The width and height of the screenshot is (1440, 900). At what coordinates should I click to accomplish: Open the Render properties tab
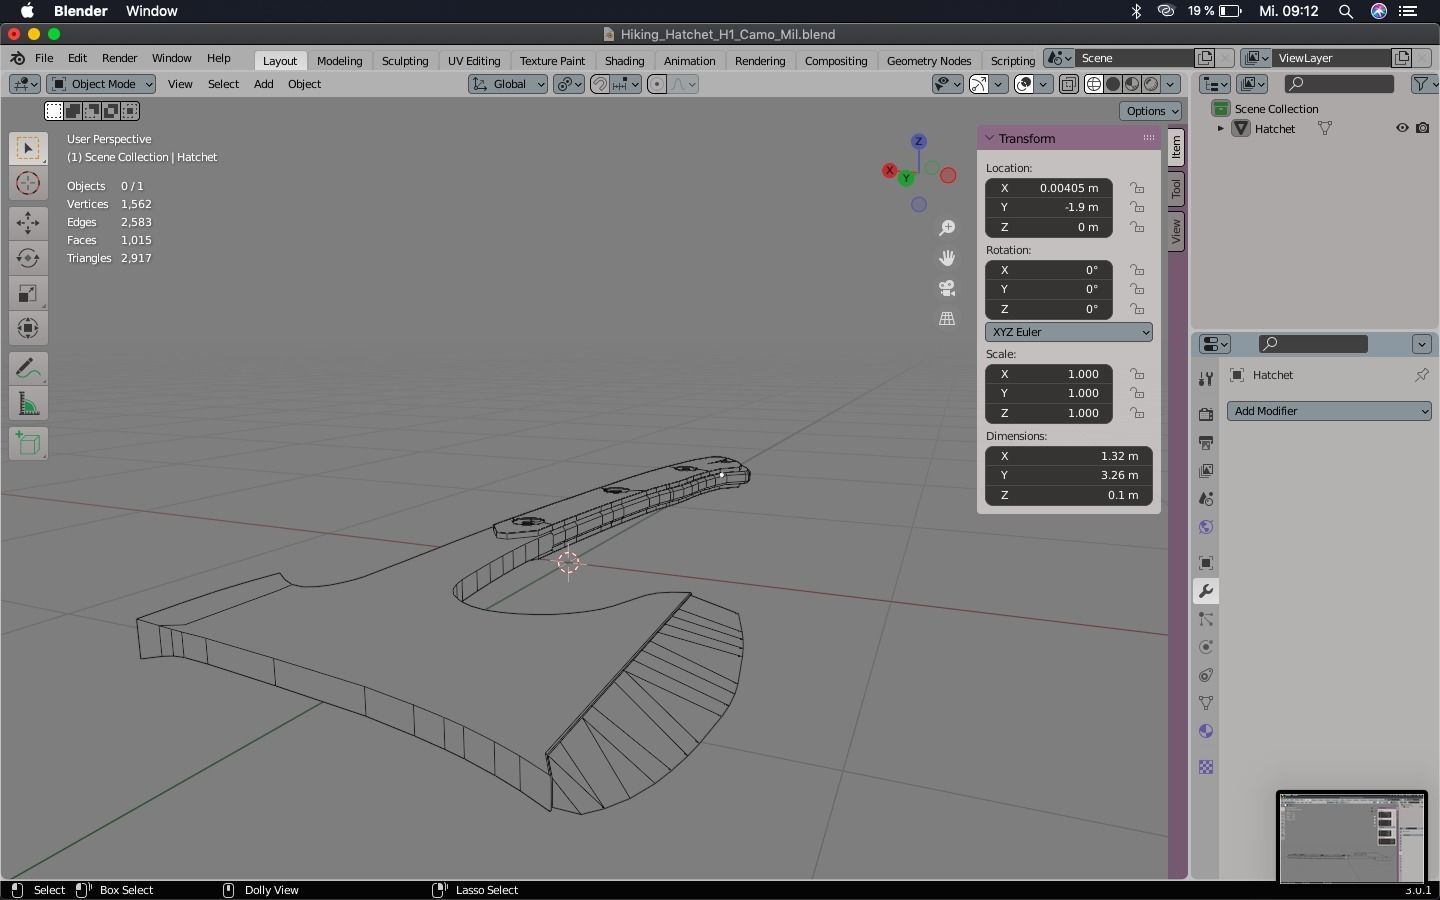tap(1206, 414)
